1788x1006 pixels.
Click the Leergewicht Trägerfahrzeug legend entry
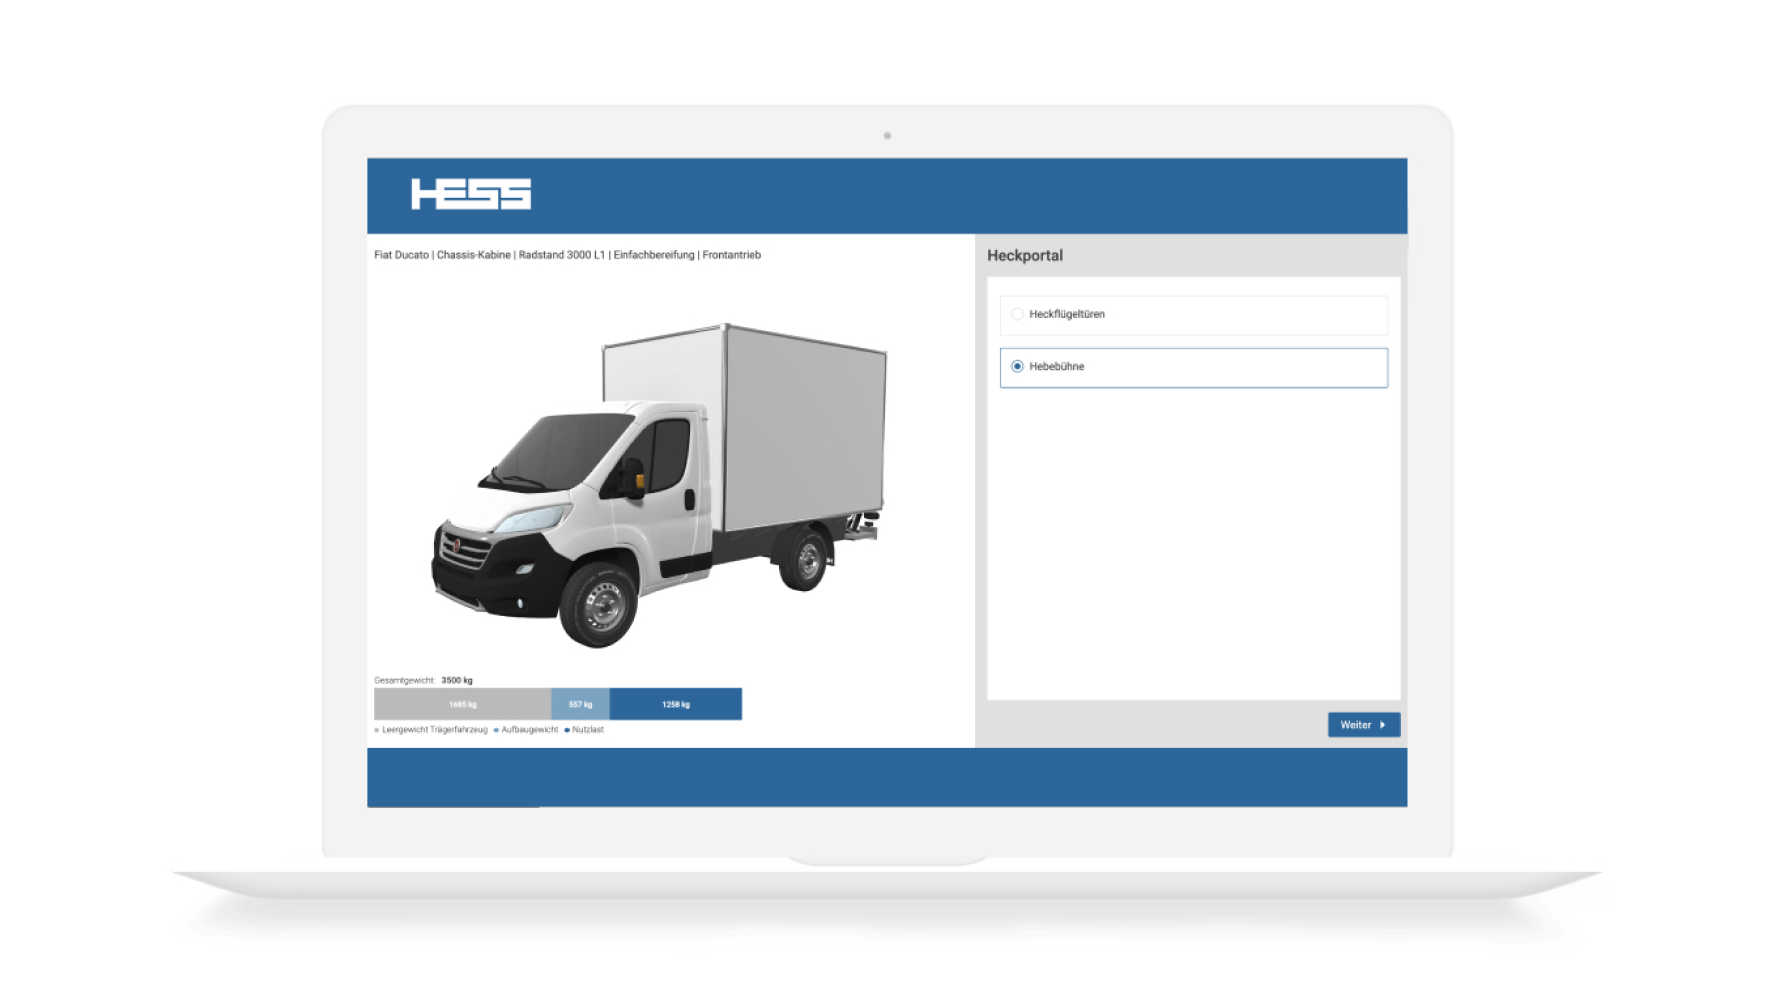point(431,730)
